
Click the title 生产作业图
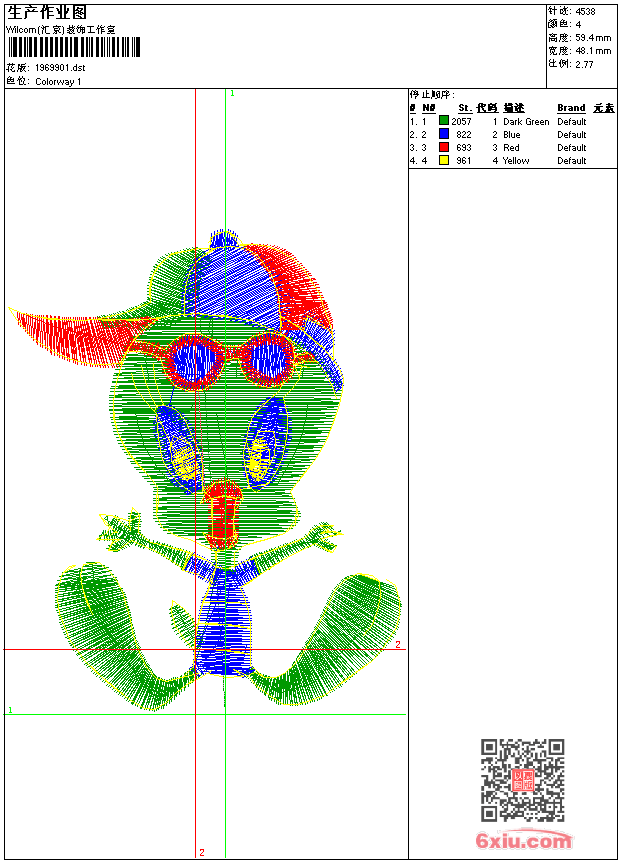click(47, 13)
